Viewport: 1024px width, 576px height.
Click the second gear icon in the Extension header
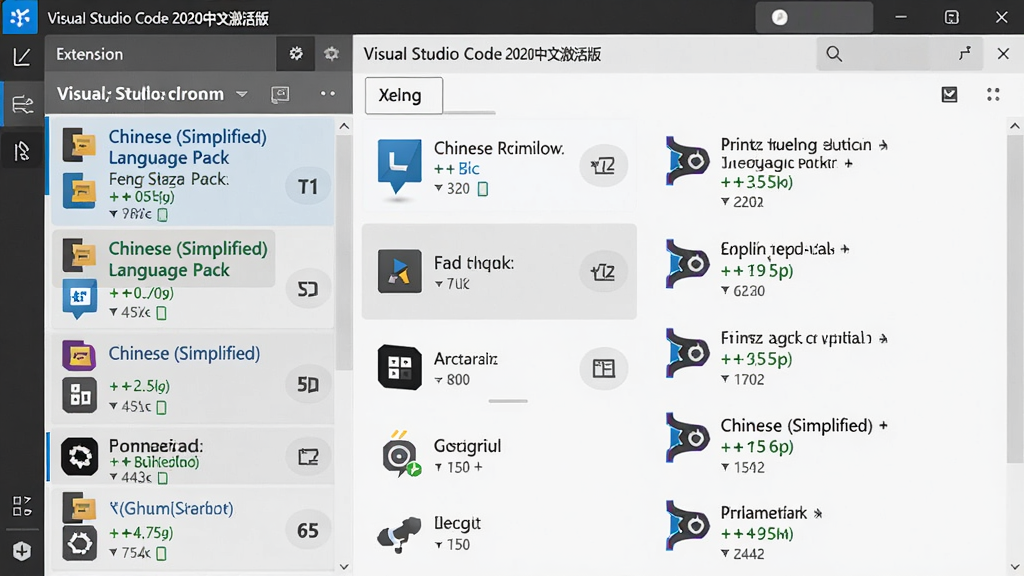click(331, 54)
